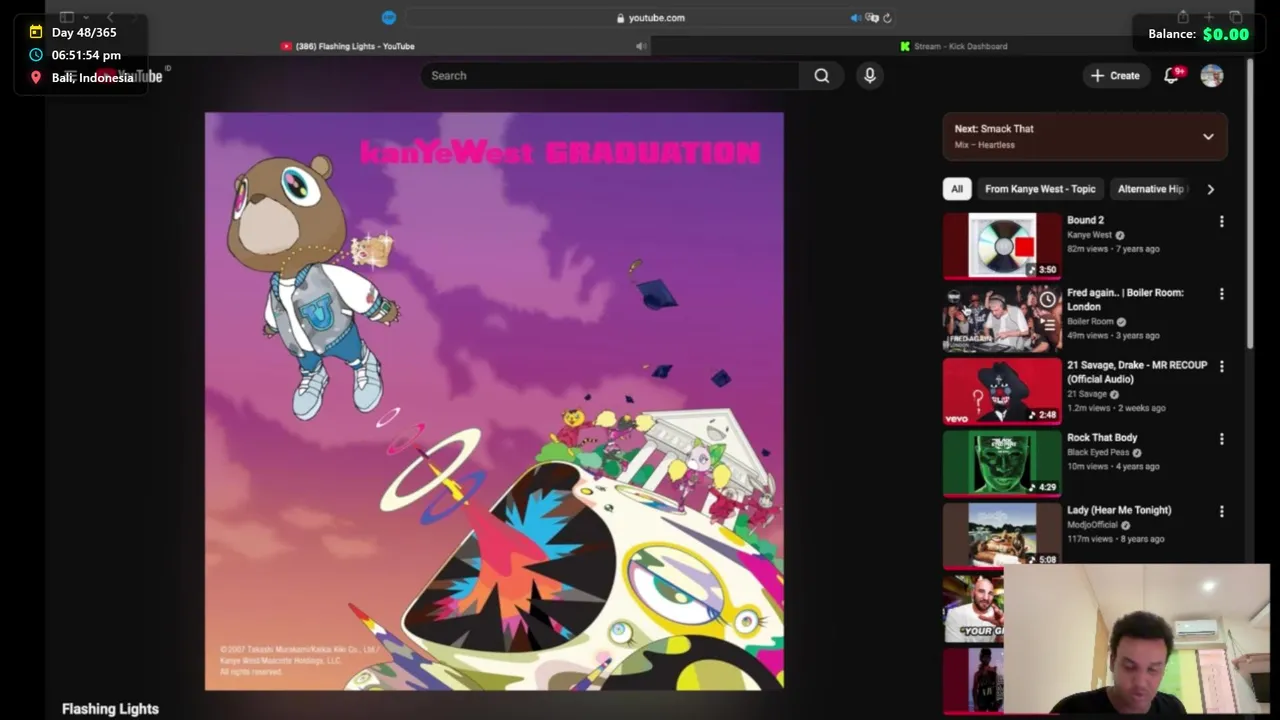Click the Flashing Lights video title text
The width and height of the screenshot is (1280, 720).
pos(110,708)
